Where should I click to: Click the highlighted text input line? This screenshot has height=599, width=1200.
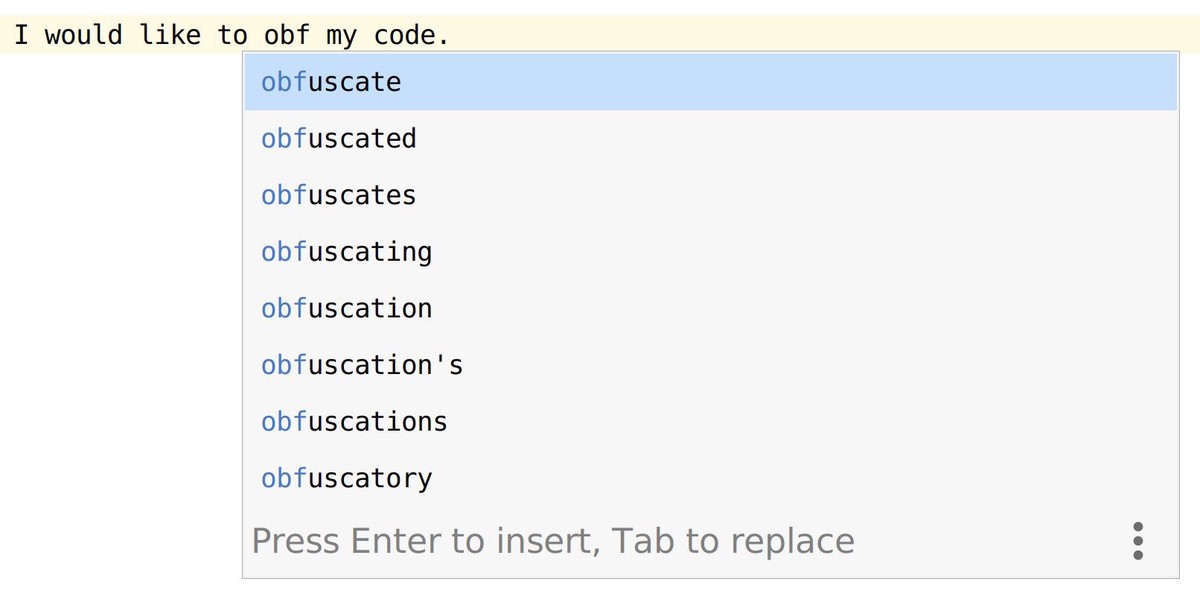pyautogui.click(x=600, y=34)
